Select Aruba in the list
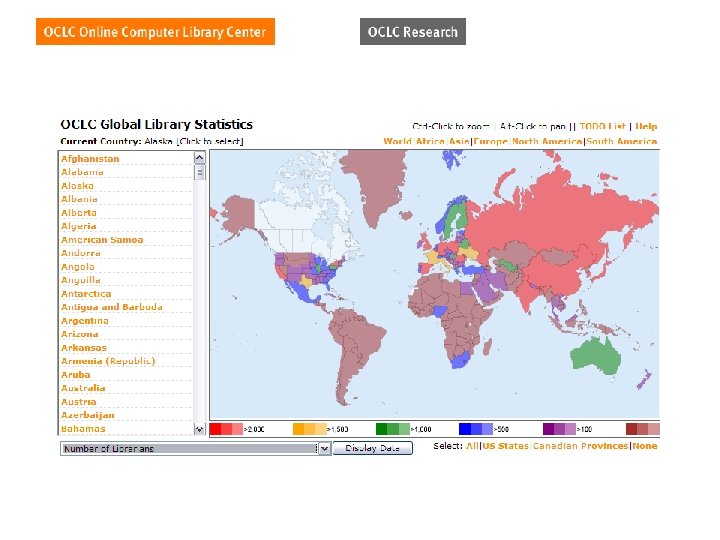This screenshot has height=540, width=720. click(x=75, y=375)
